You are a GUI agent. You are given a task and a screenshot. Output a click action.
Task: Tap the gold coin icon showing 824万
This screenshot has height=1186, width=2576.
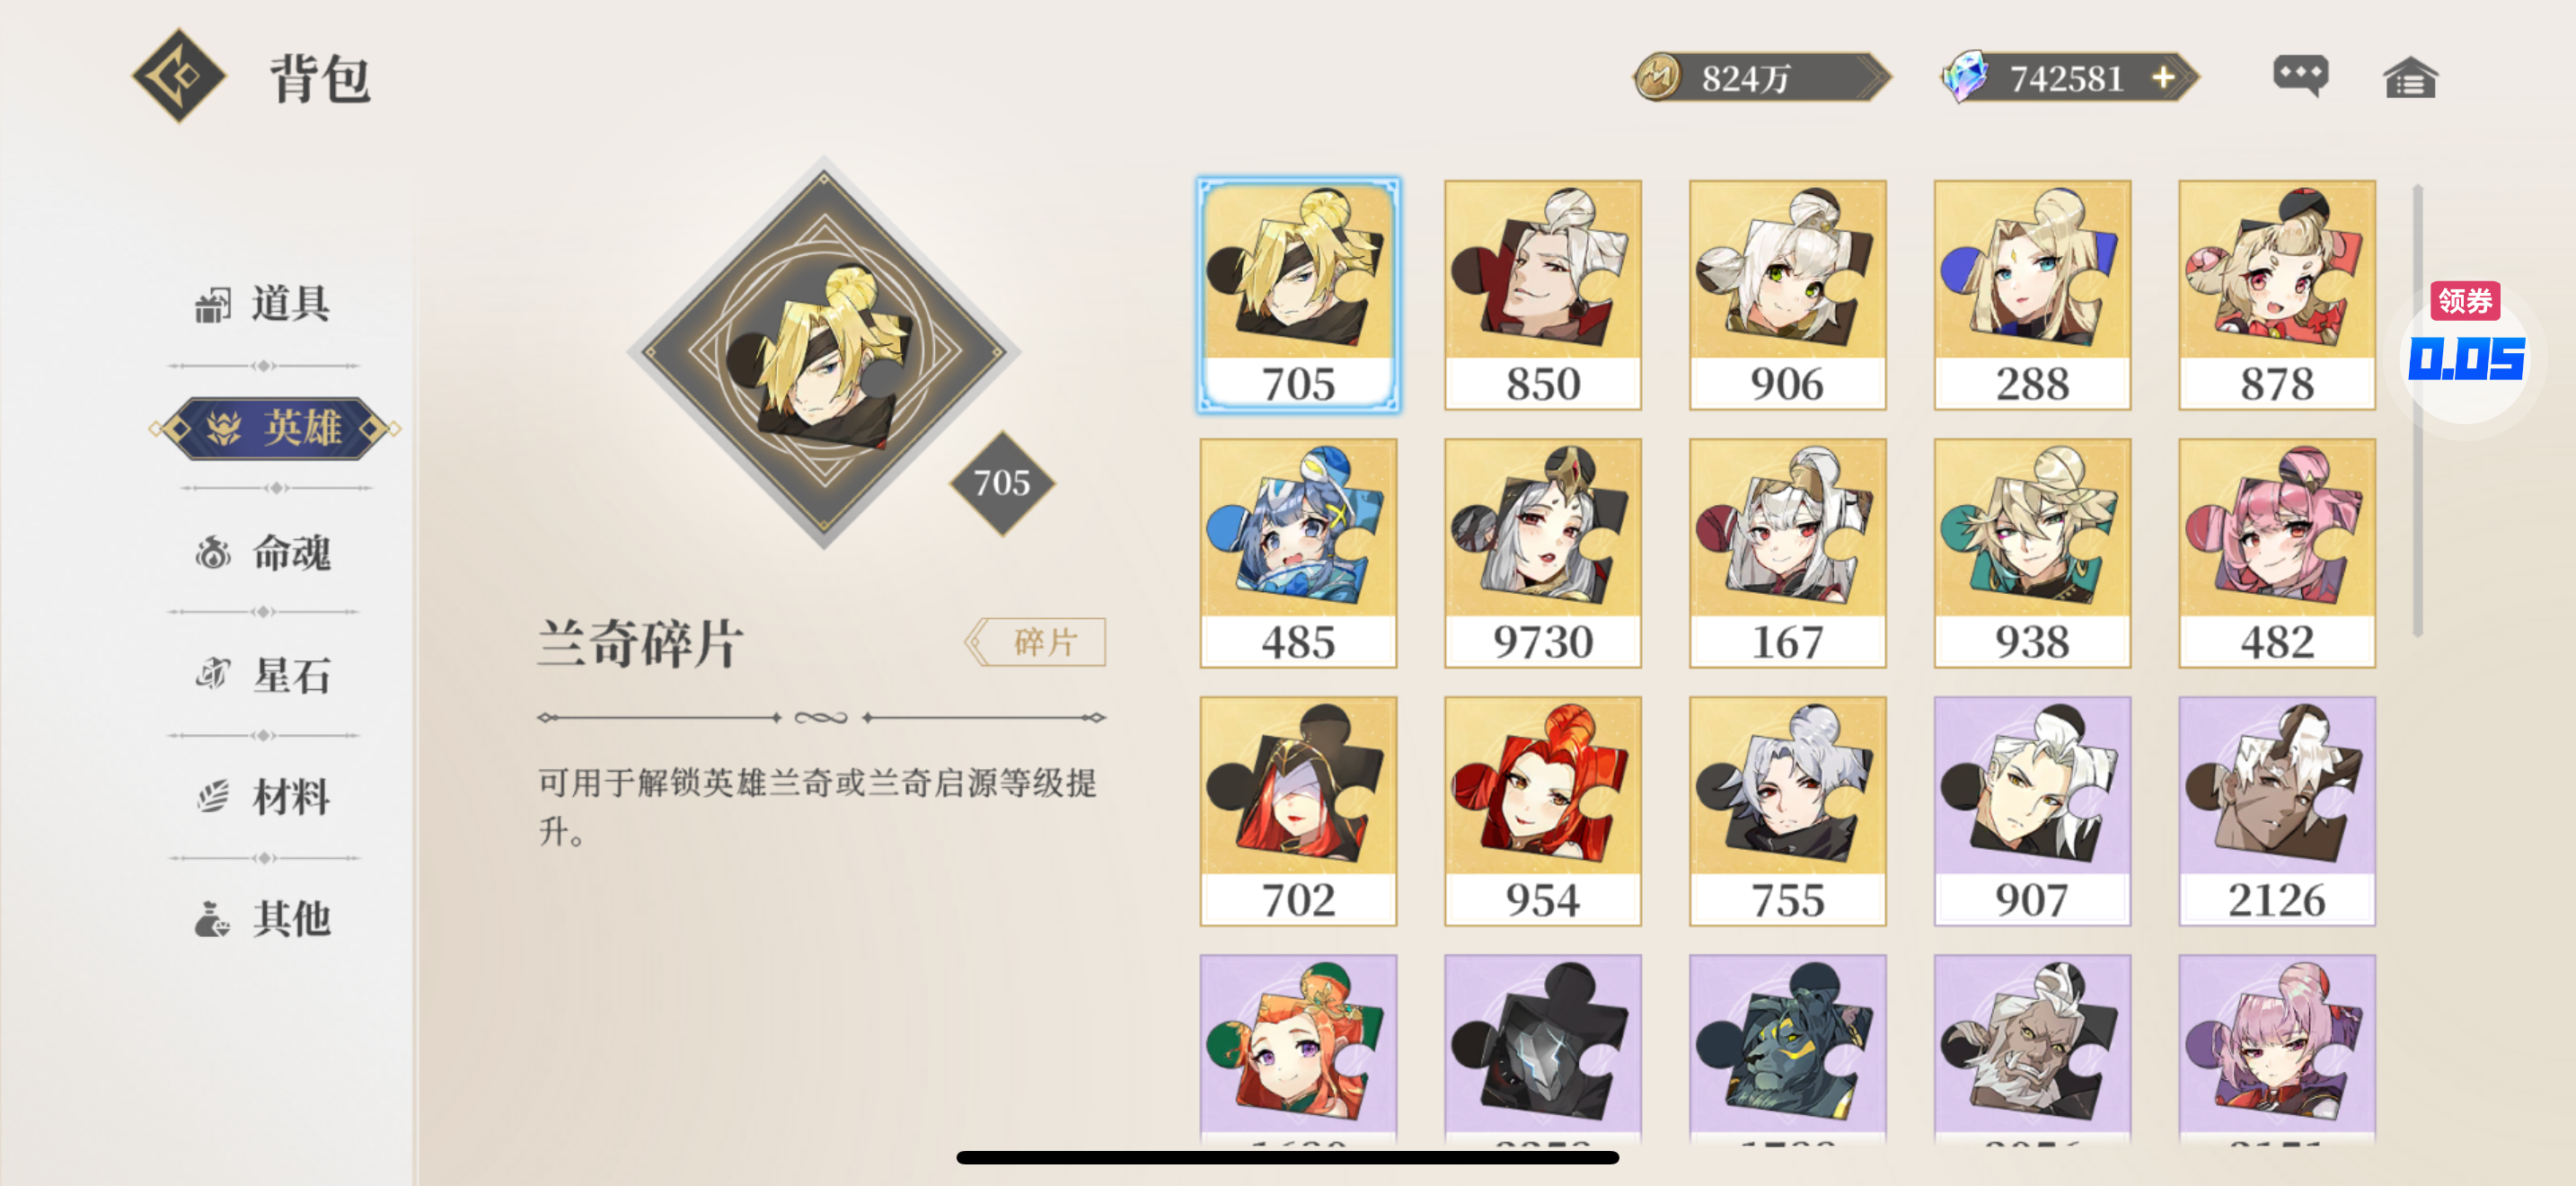coord(1659,77)
